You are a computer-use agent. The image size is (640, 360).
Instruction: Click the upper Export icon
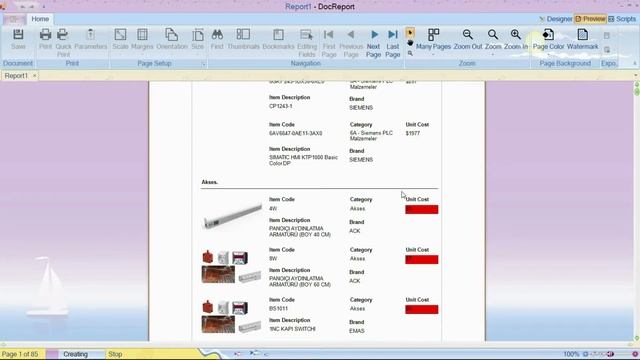click(x=607, y=36)
